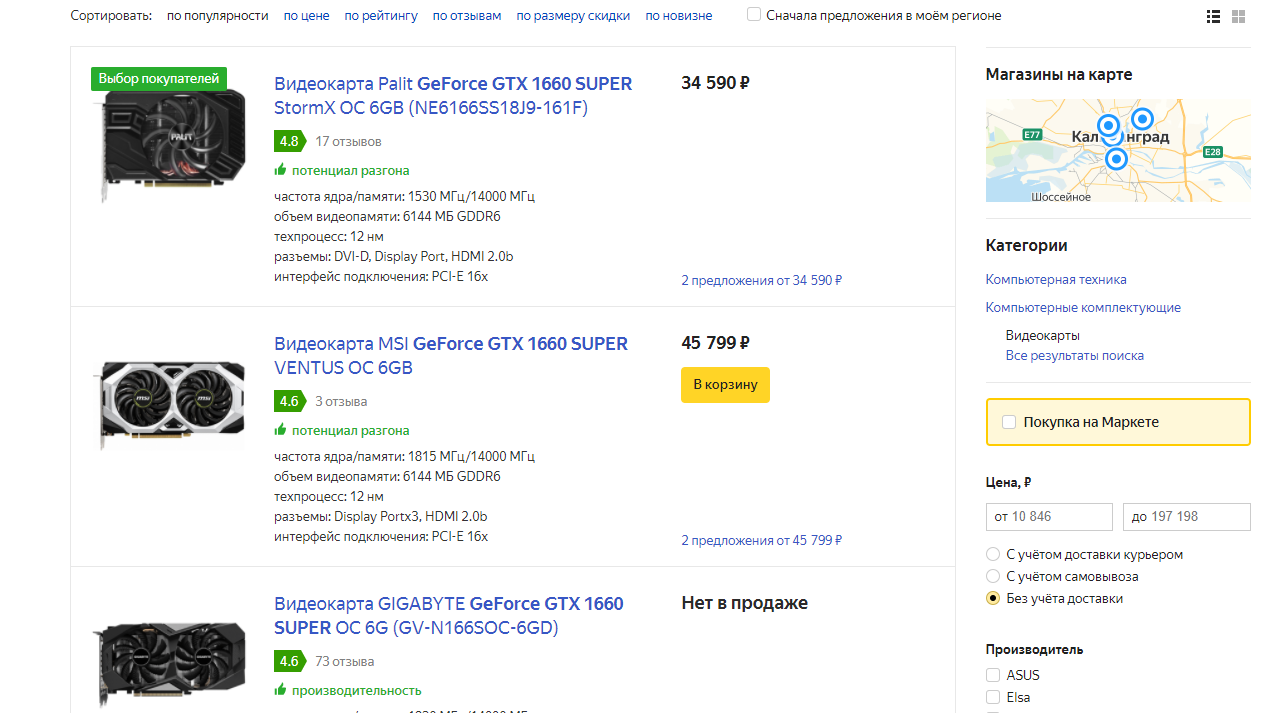Open "Компьютерные комплектующие" category link
The image size is (1276, 713).
click(x=1083, y=307)
